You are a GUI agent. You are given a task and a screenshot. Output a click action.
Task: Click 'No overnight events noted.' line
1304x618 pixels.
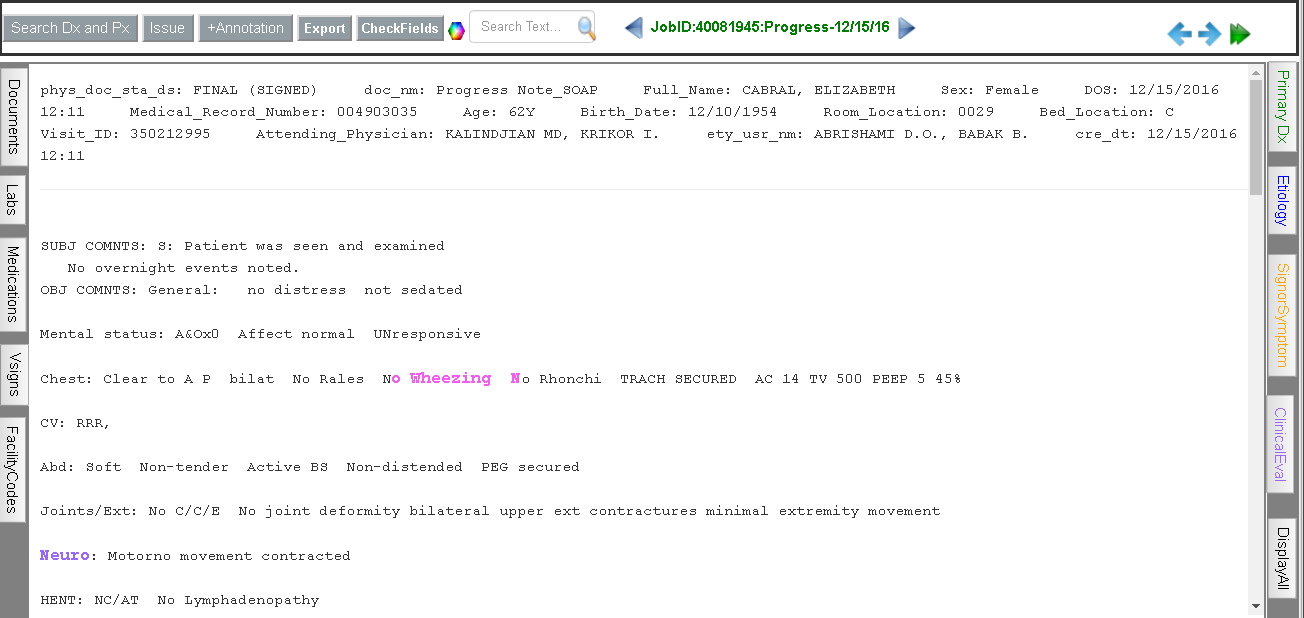(183, 268)
